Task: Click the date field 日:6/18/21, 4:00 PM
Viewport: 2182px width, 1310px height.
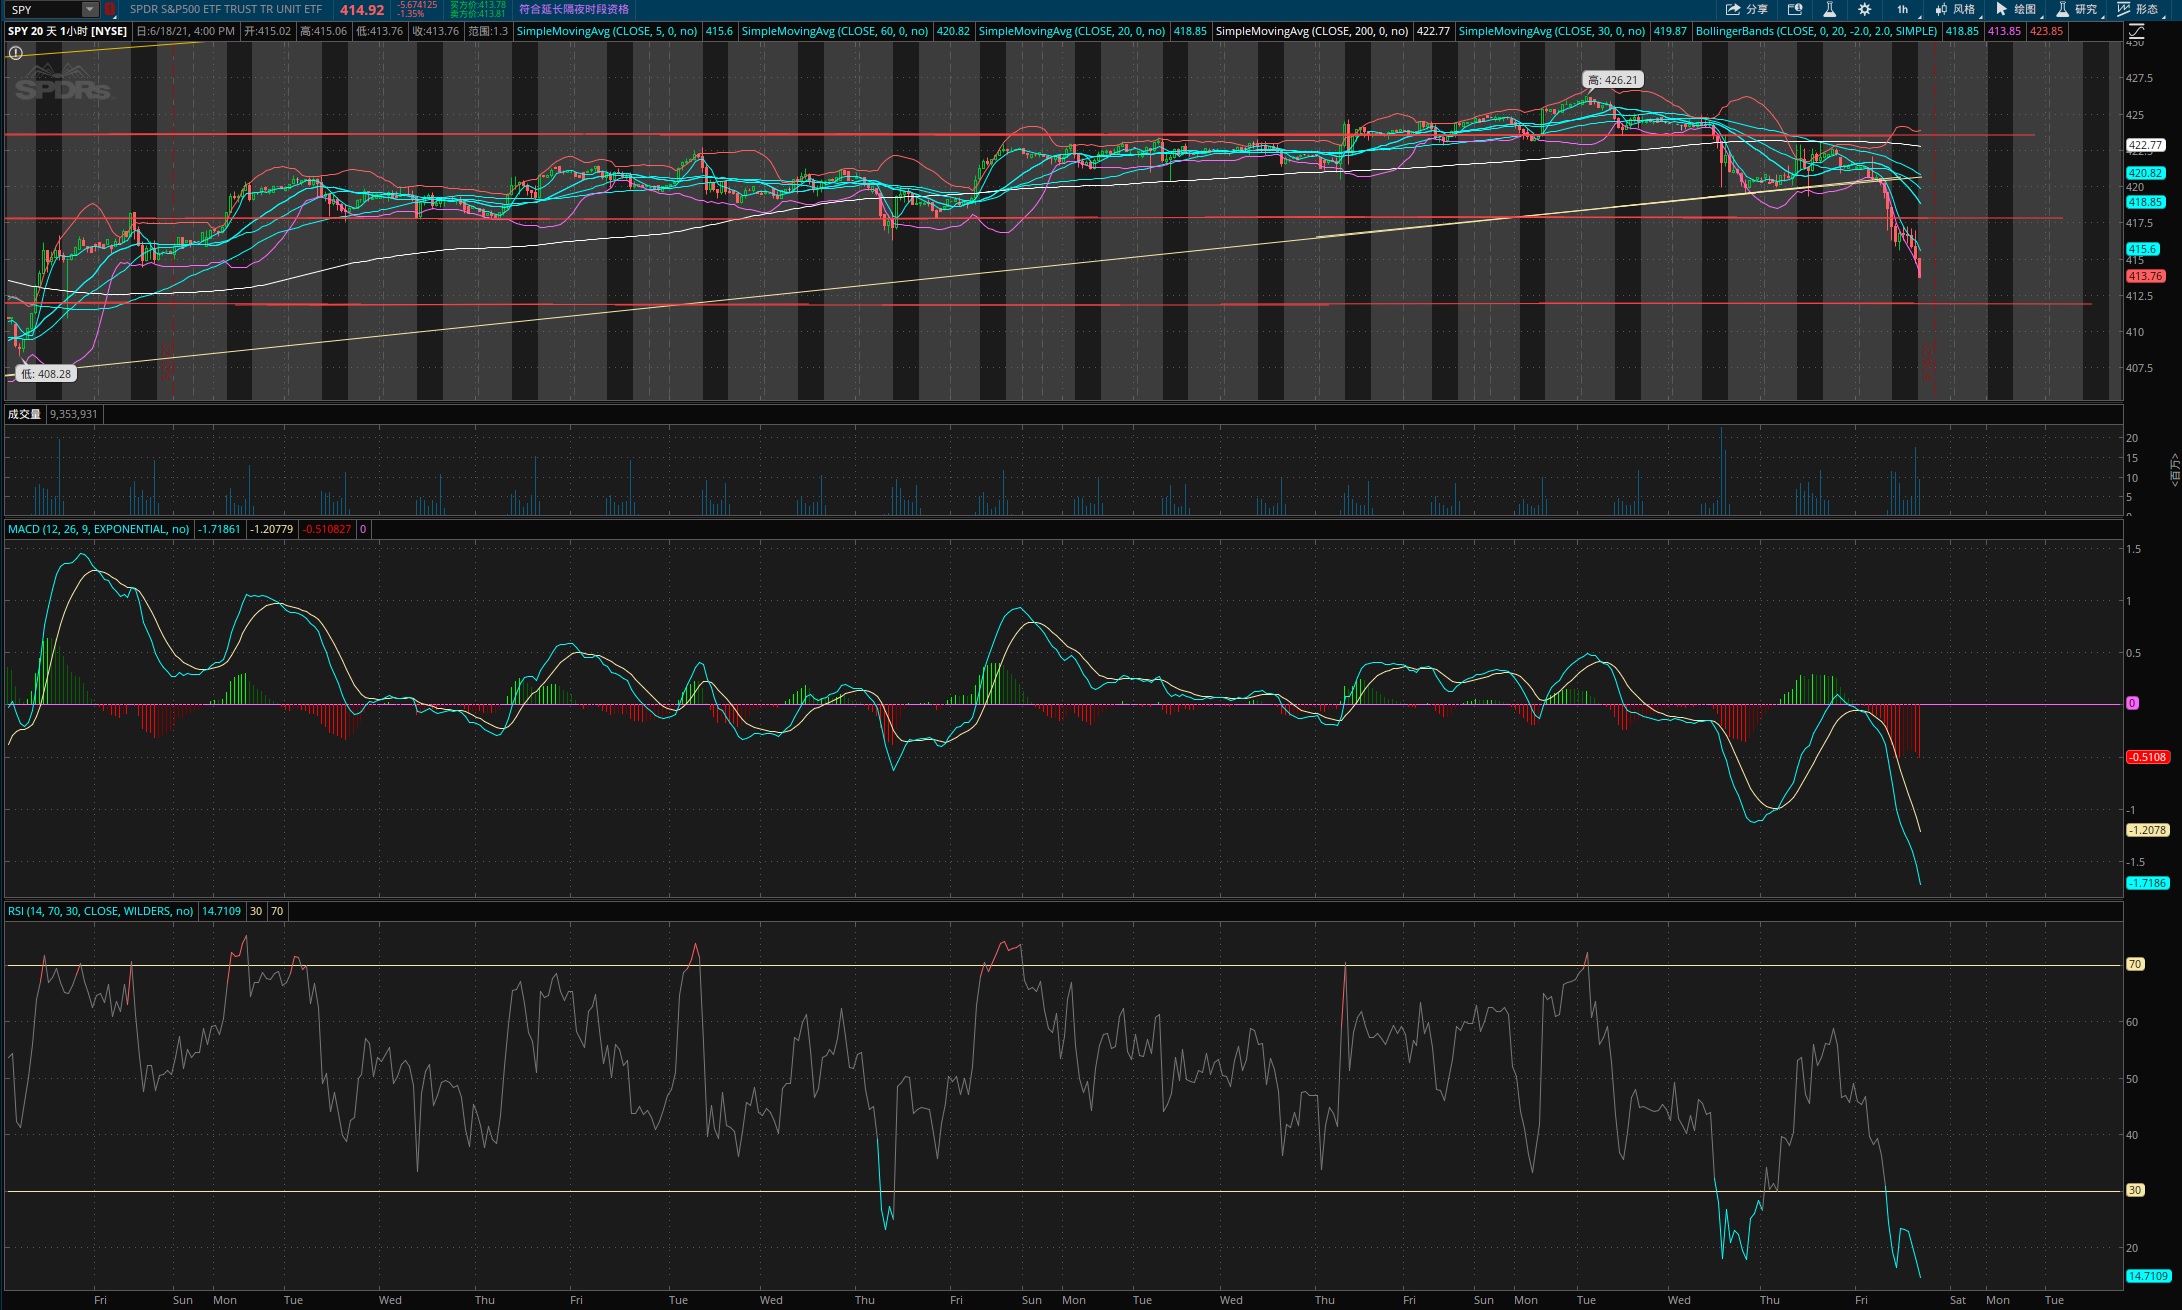Action: tap(185, 31)
